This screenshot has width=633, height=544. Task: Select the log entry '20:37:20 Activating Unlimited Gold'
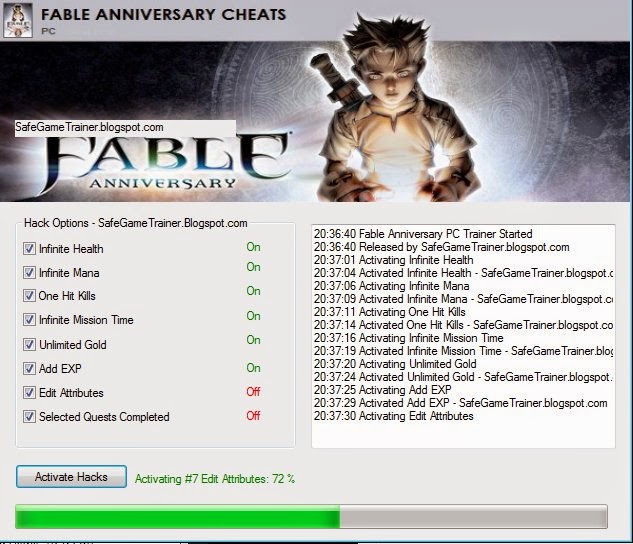tap(395, 364)
